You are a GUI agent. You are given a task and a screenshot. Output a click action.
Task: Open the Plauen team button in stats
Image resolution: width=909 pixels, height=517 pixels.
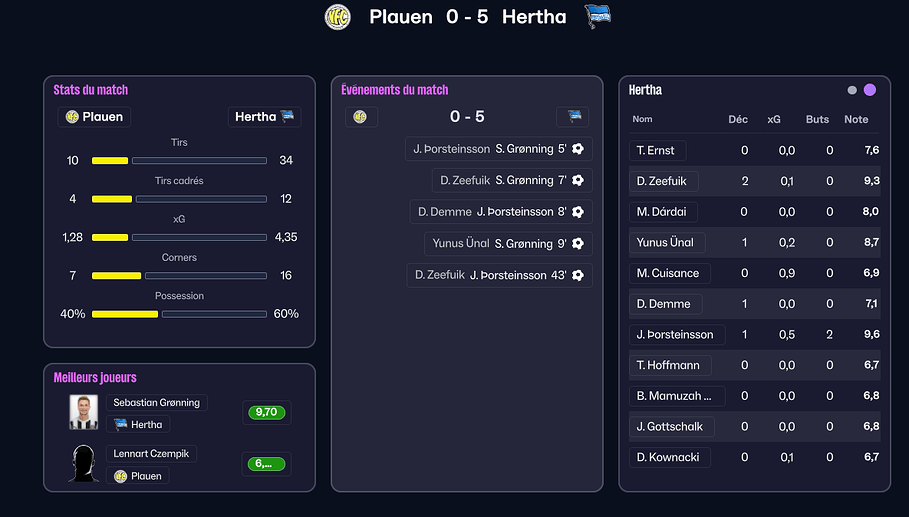[94, 117]
